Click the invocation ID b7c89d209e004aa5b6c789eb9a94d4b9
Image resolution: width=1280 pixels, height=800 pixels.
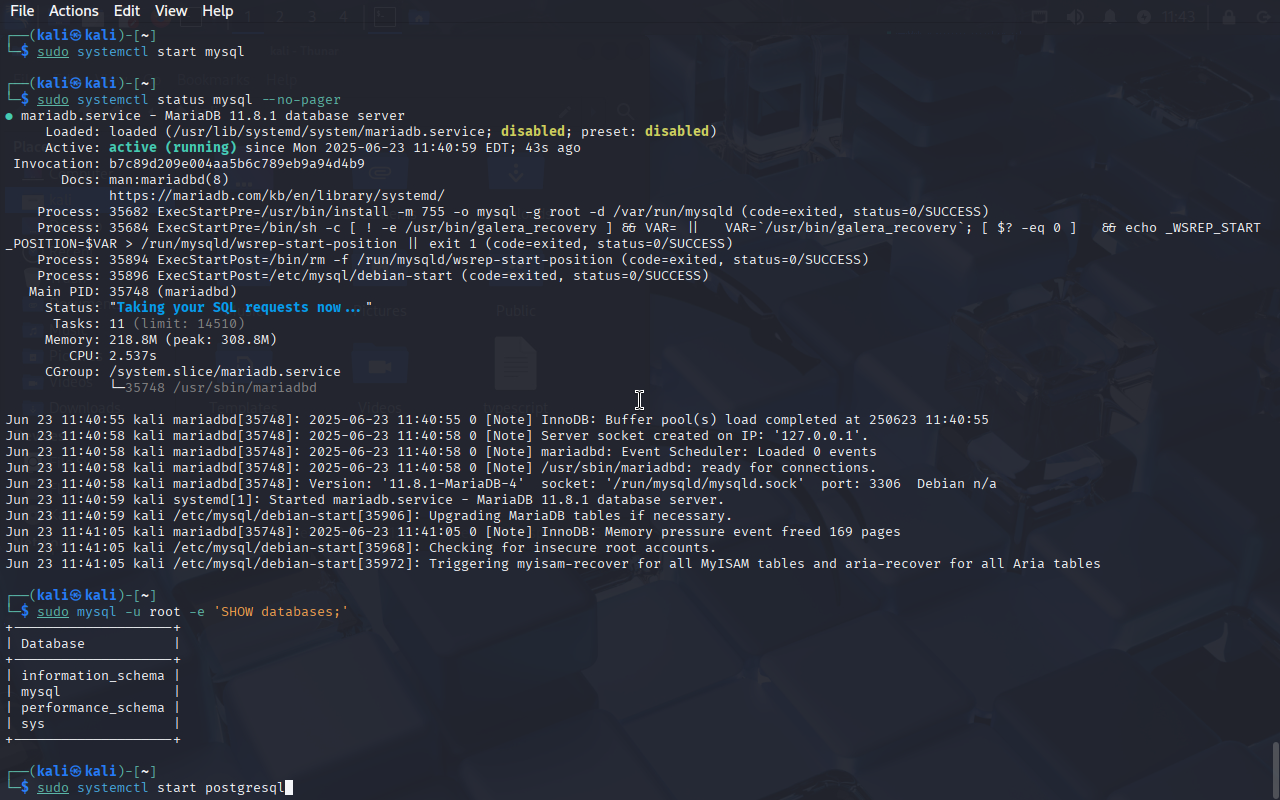pos(237,164)
